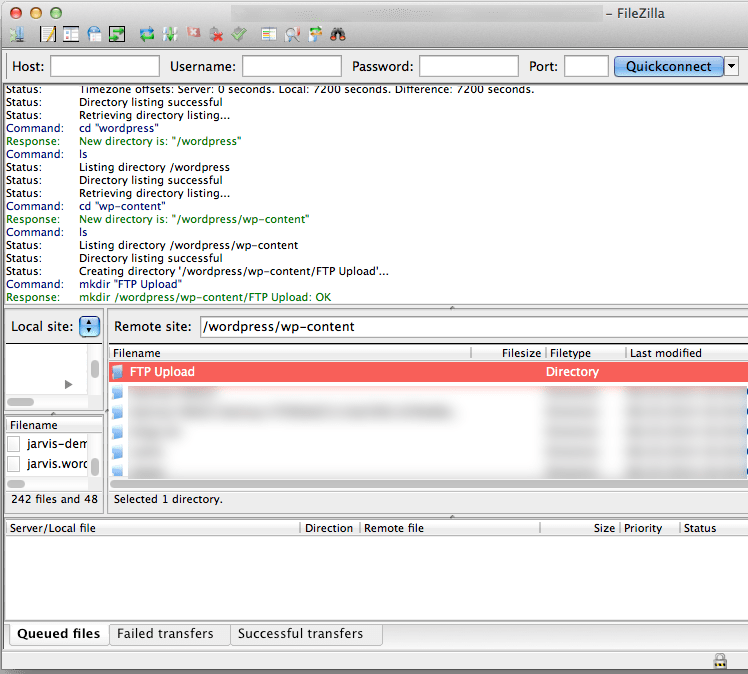Click the Direction queue column header
Viewport: 748px width, 674px height.
[x=329, y=528]
